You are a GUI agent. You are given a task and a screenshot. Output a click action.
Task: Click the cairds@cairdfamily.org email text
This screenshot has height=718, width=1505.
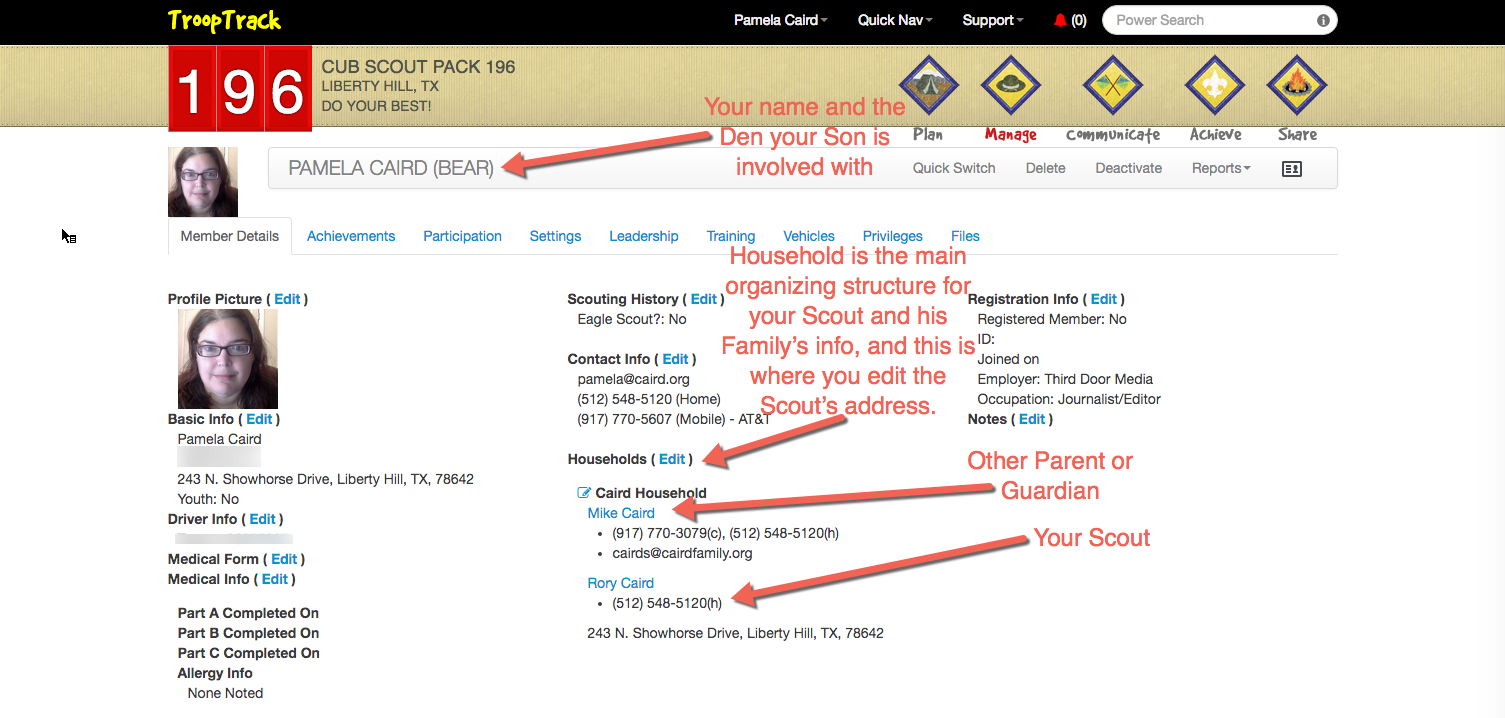[x=682, y=553]
